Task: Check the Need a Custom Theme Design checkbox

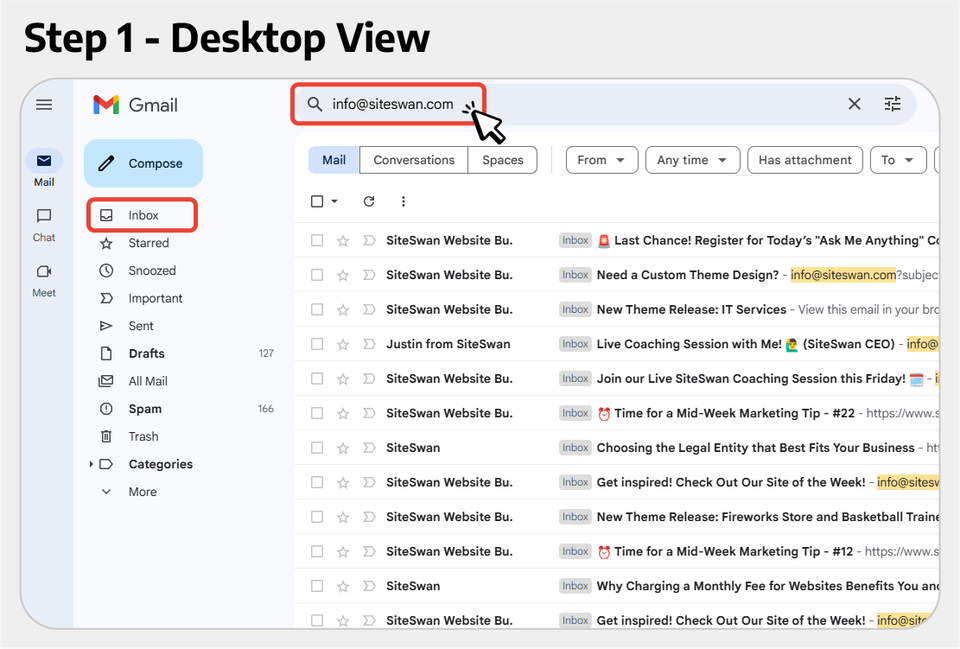Action: [x=317, y=275]
